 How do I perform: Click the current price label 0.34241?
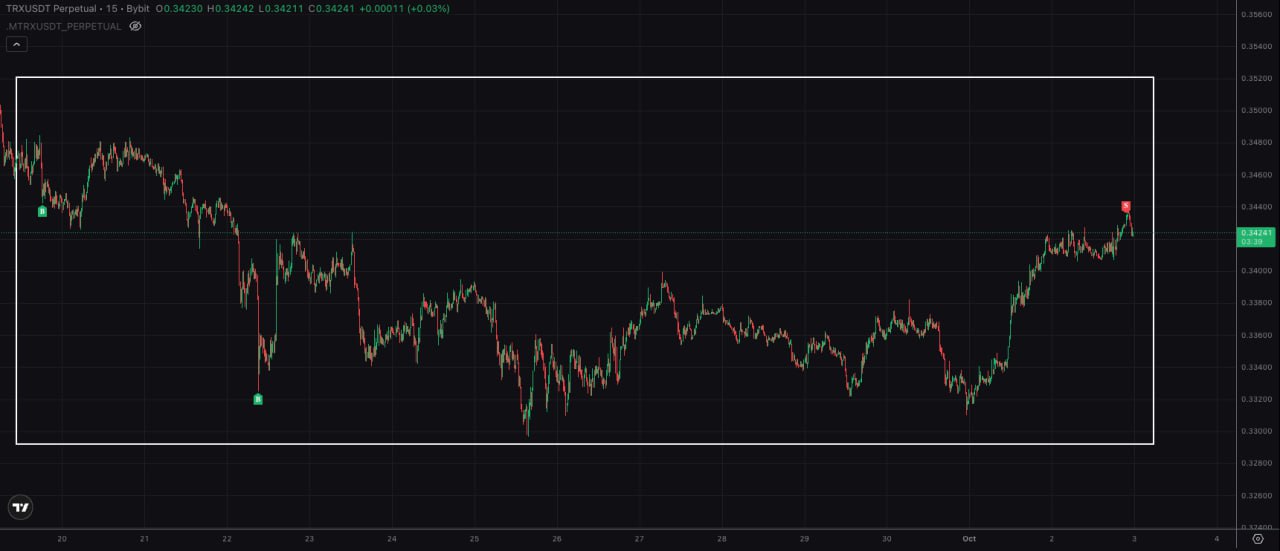click(1256, 233)
